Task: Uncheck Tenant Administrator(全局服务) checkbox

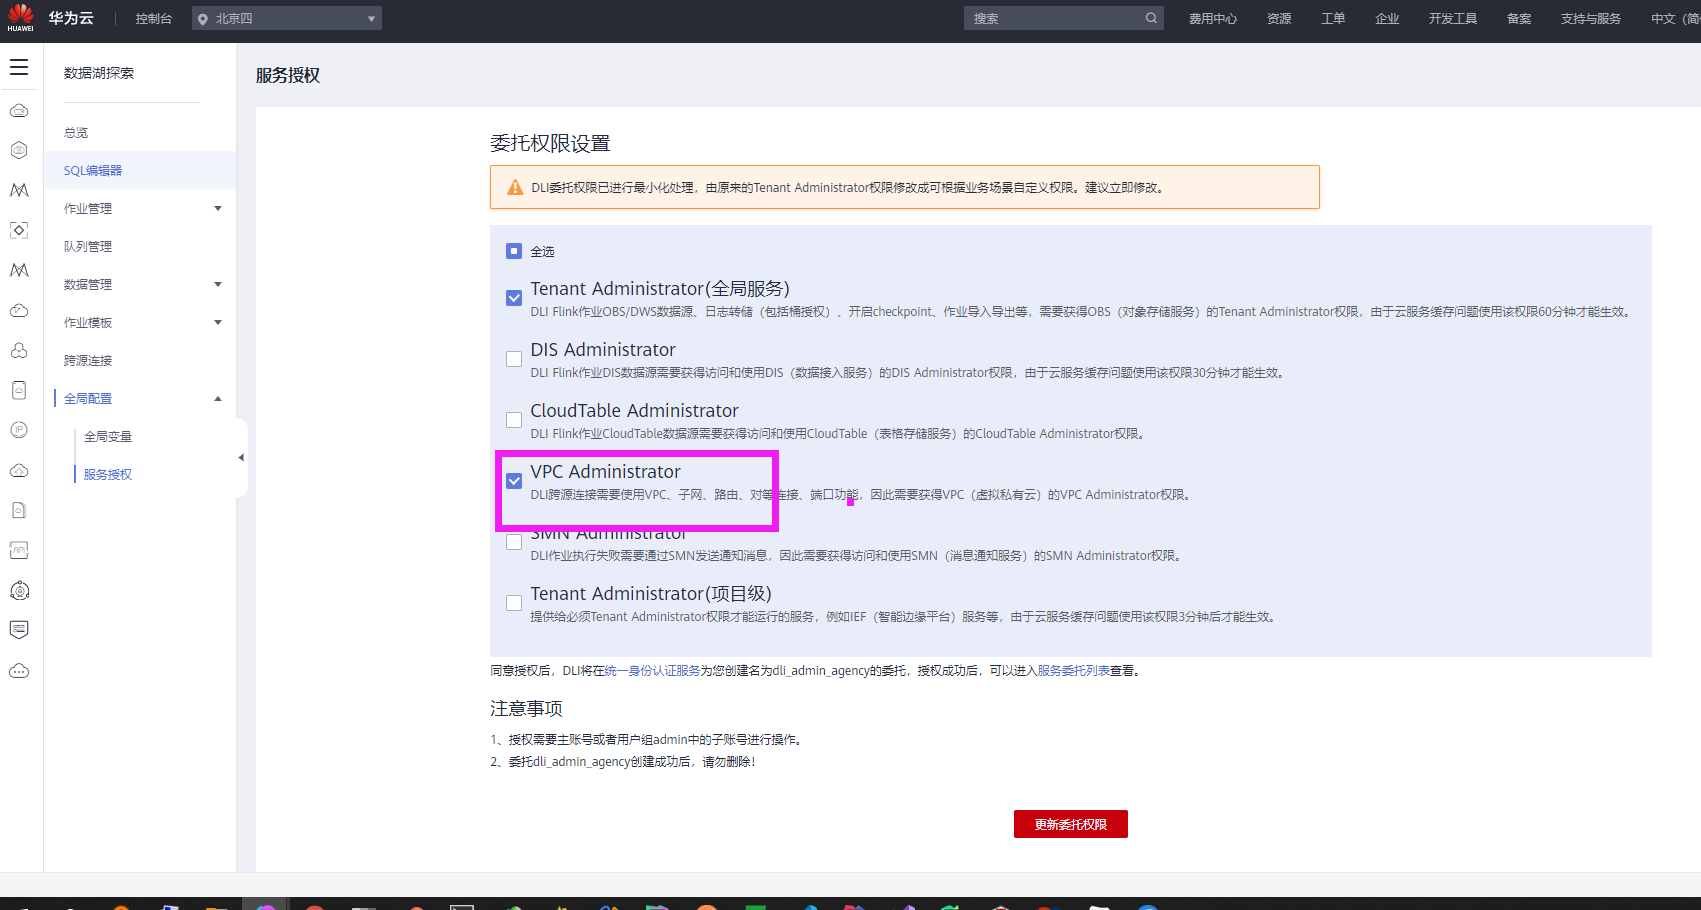Action: (x=514, y=298)
